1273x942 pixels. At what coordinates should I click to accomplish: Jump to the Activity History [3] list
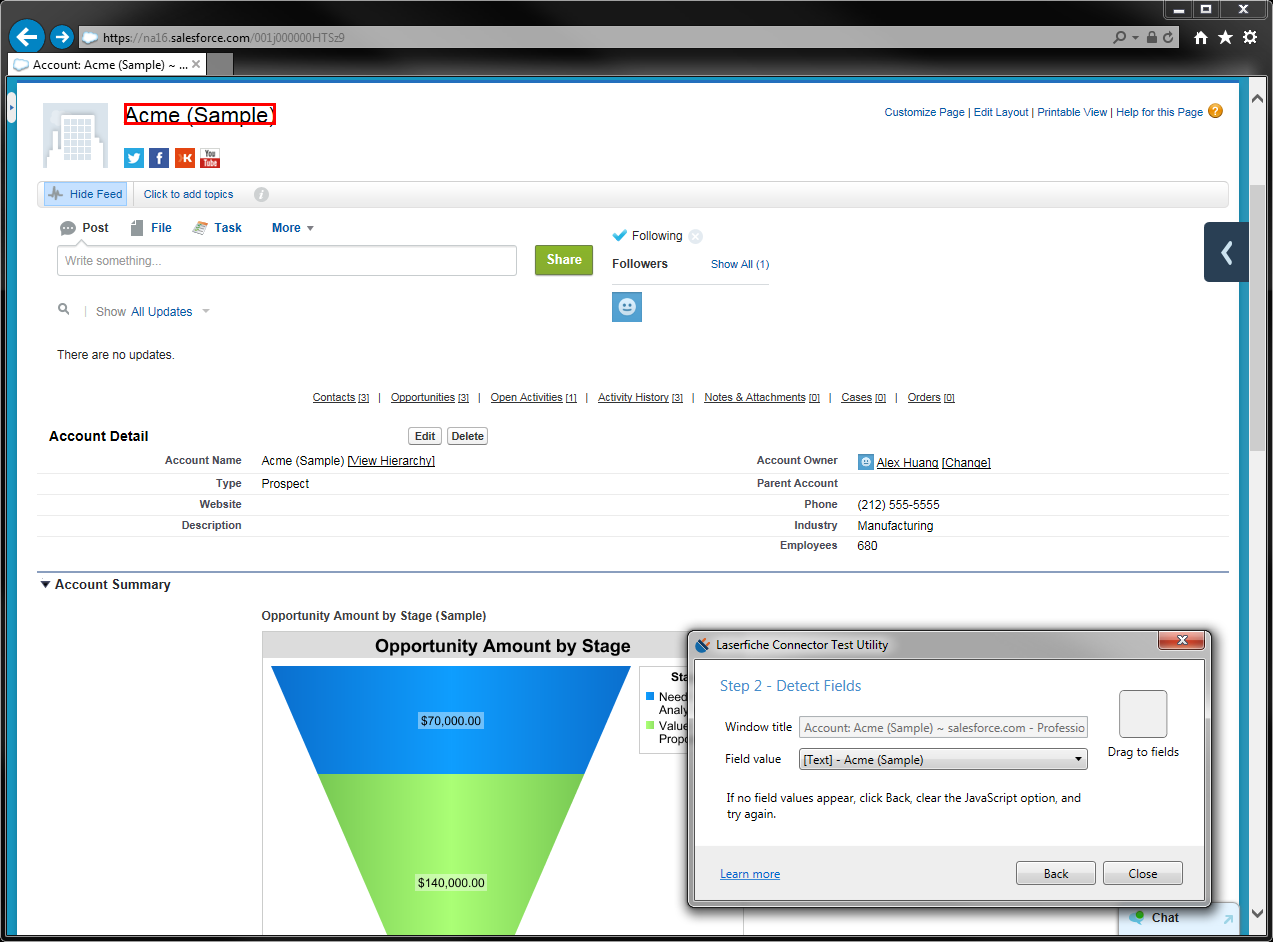[x=641, y=397]
